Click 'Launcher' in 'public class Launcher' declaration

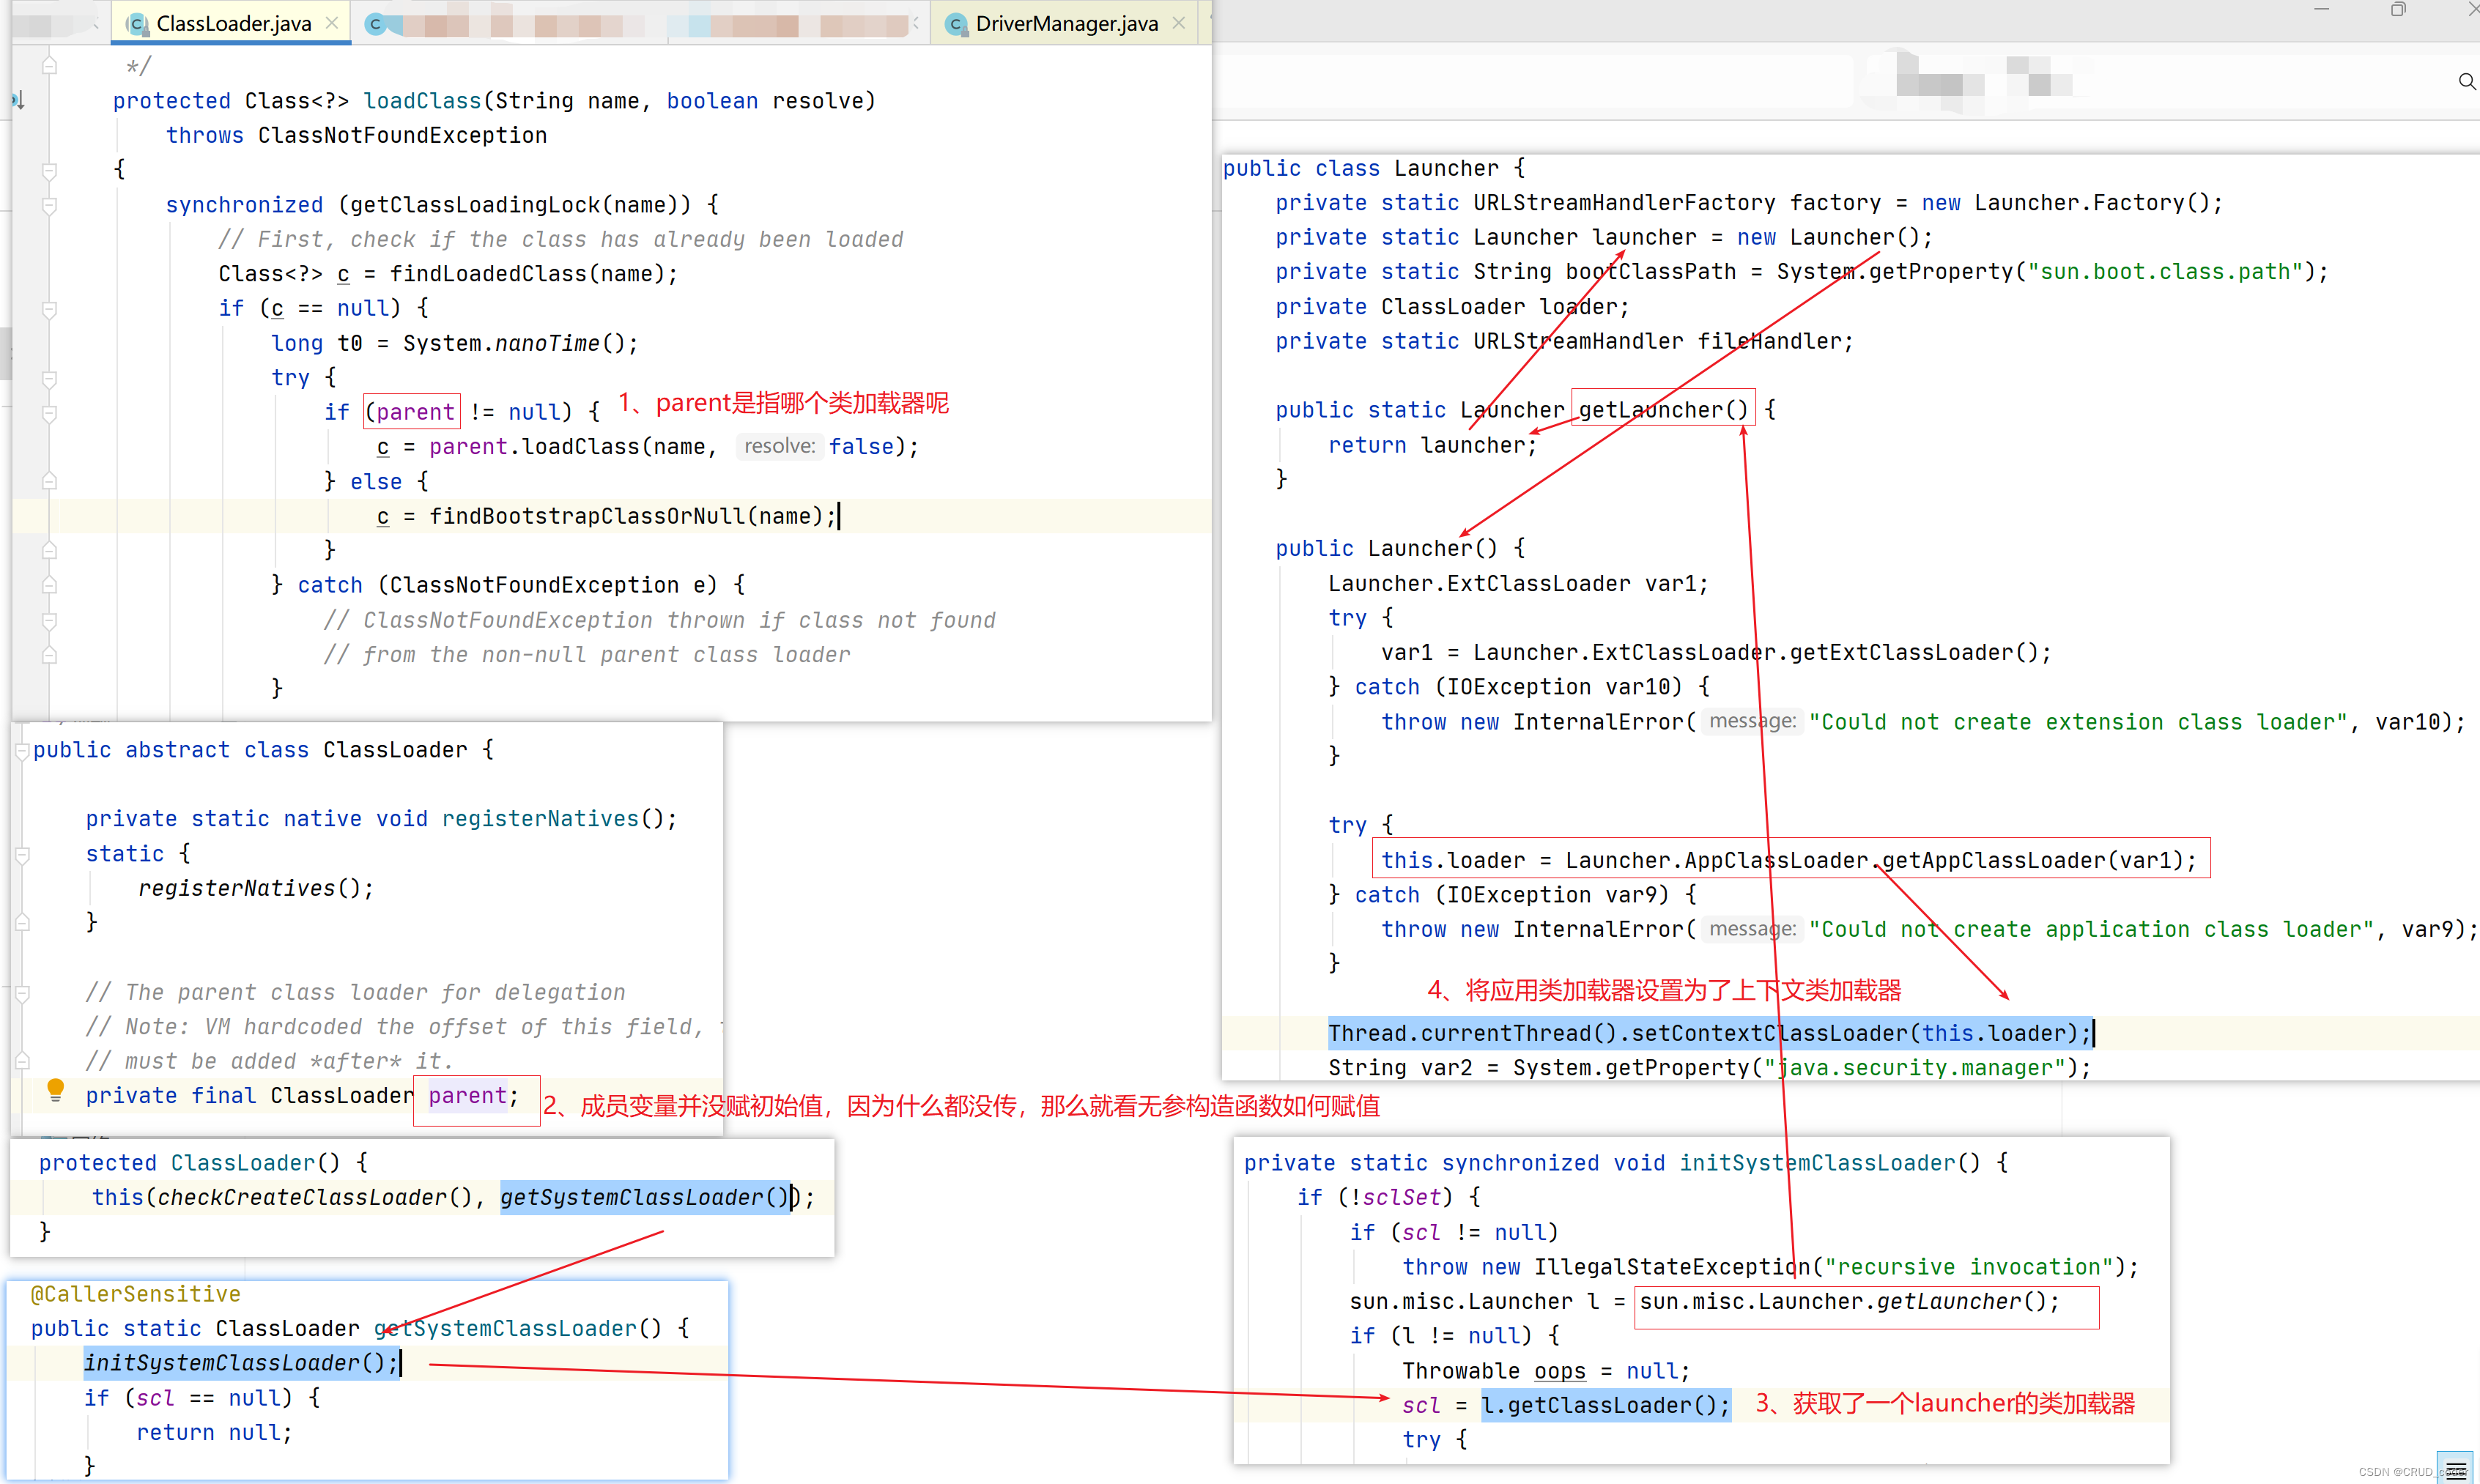1447,168
